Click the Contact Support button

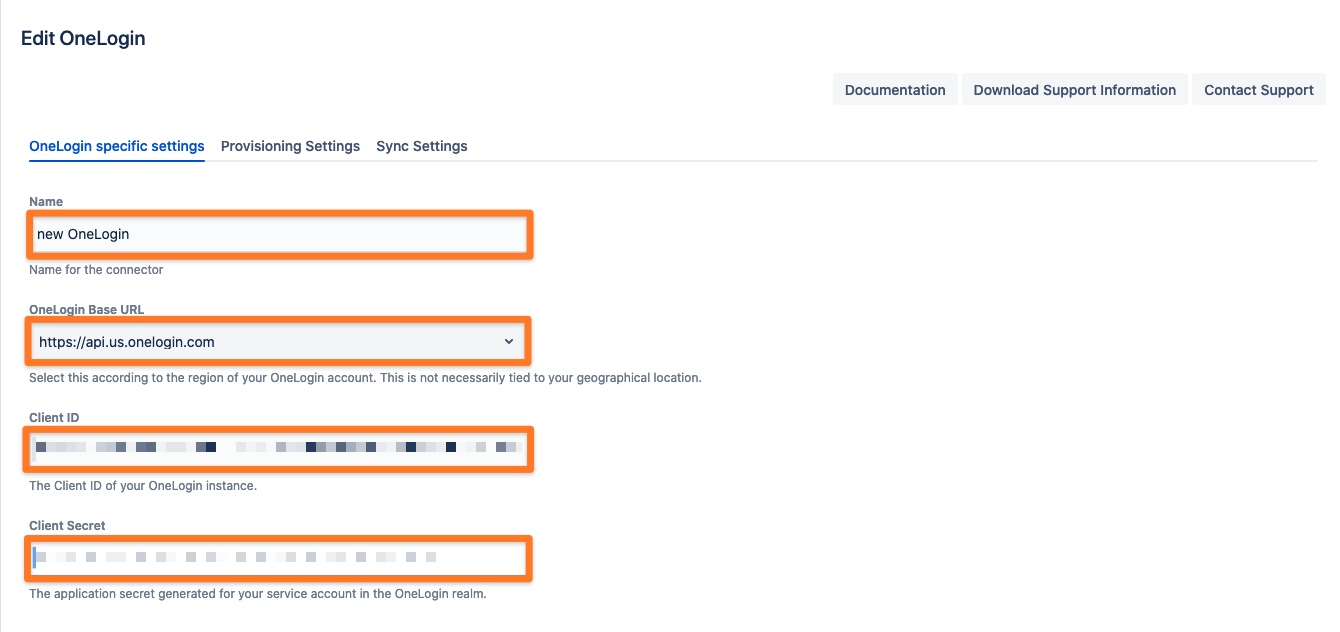coord(1259,89)
